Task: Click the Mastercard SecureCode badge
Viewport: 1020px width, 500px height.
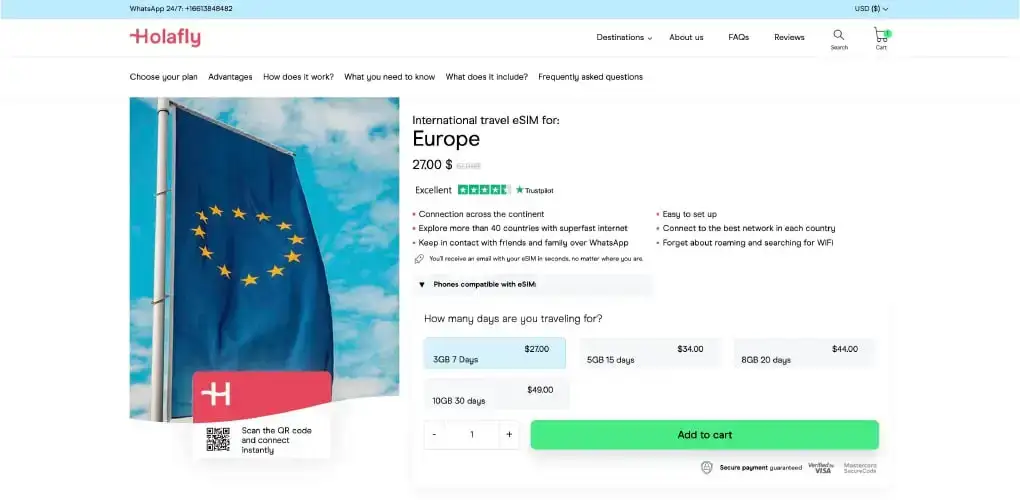Action: pyautogui.click(x=859, y=467)
